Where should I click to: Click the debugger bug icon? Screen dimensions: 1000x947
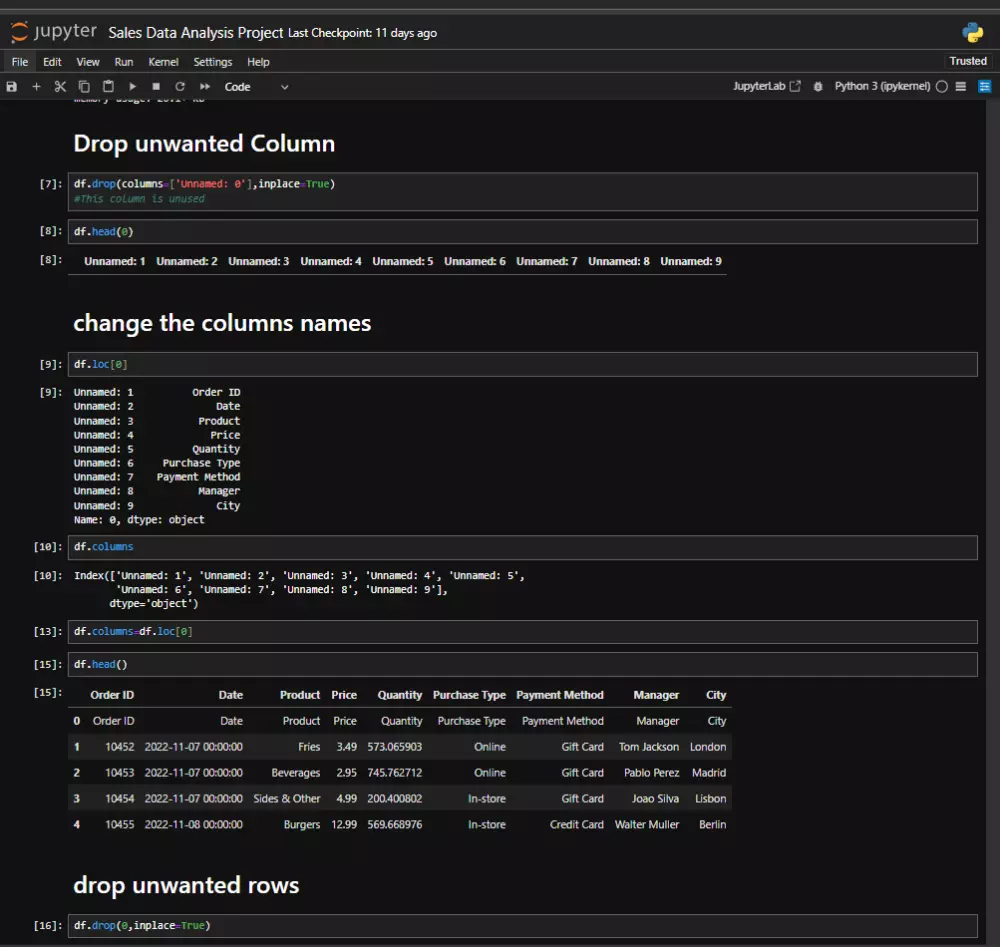(818, 87)
